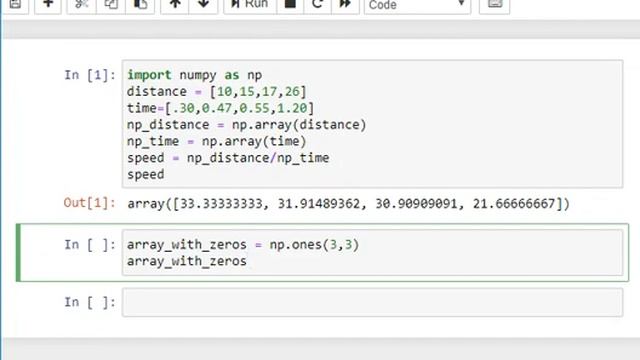Click the save notebook icon

pyautogui.click(x=16, y=5)
